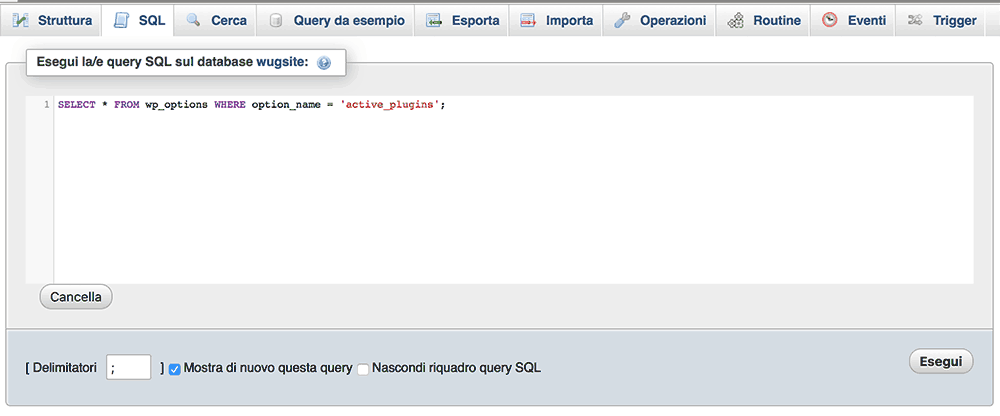This screenshot has width=1000, height=416.
Task: Click the Importa tab icon
Action: click(528, 20)
